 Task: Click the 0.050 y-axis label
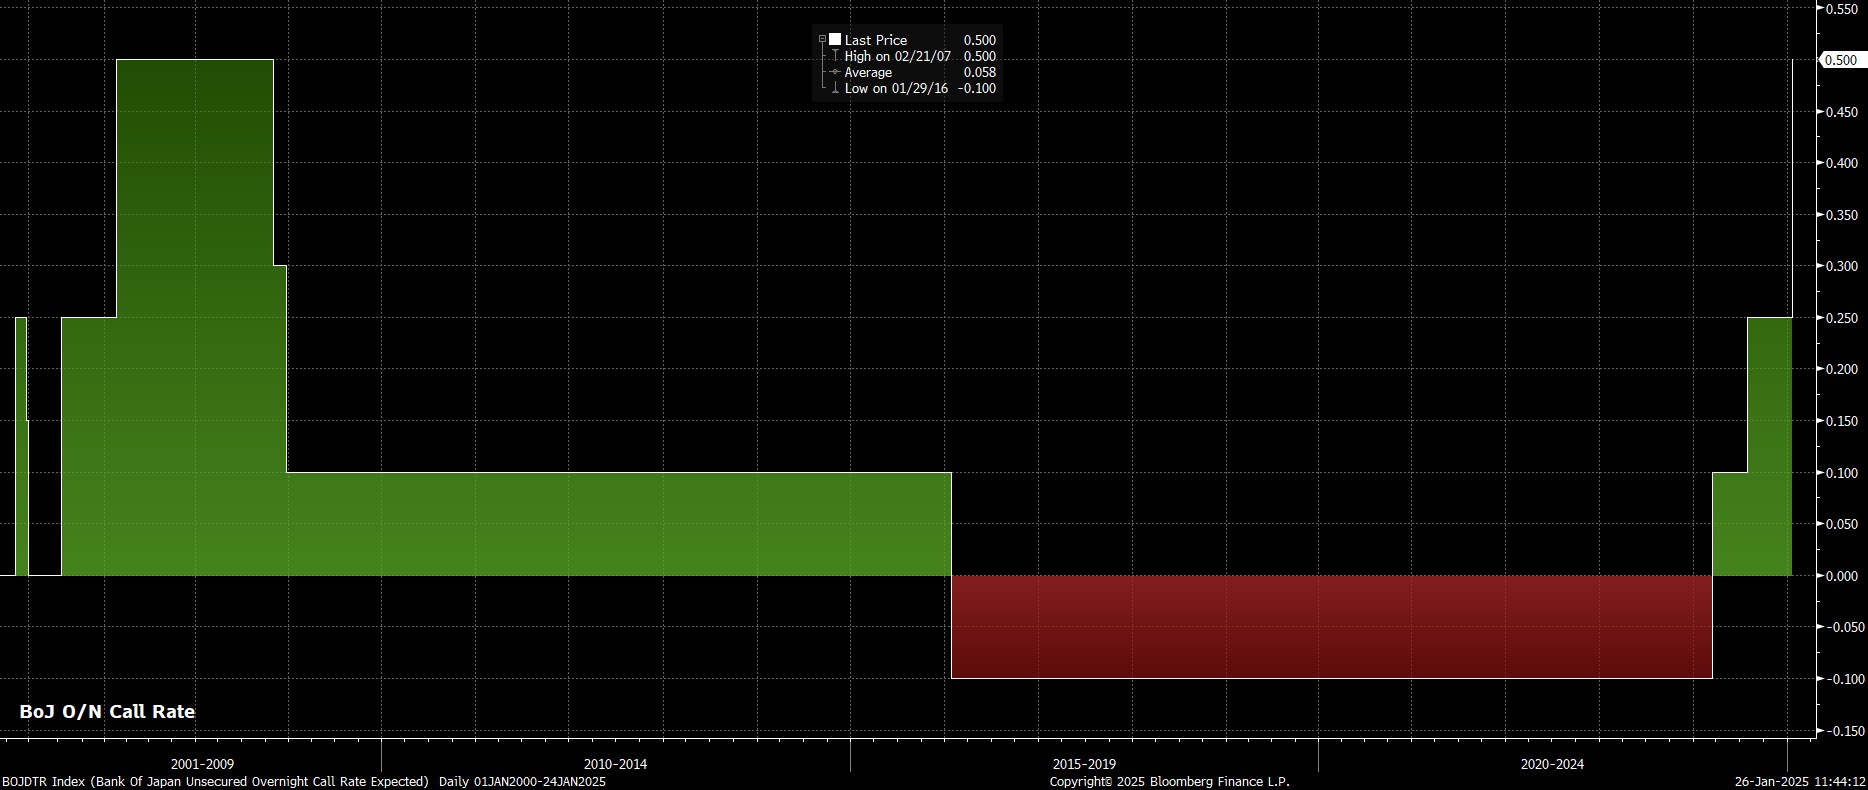pos(1841,524)
